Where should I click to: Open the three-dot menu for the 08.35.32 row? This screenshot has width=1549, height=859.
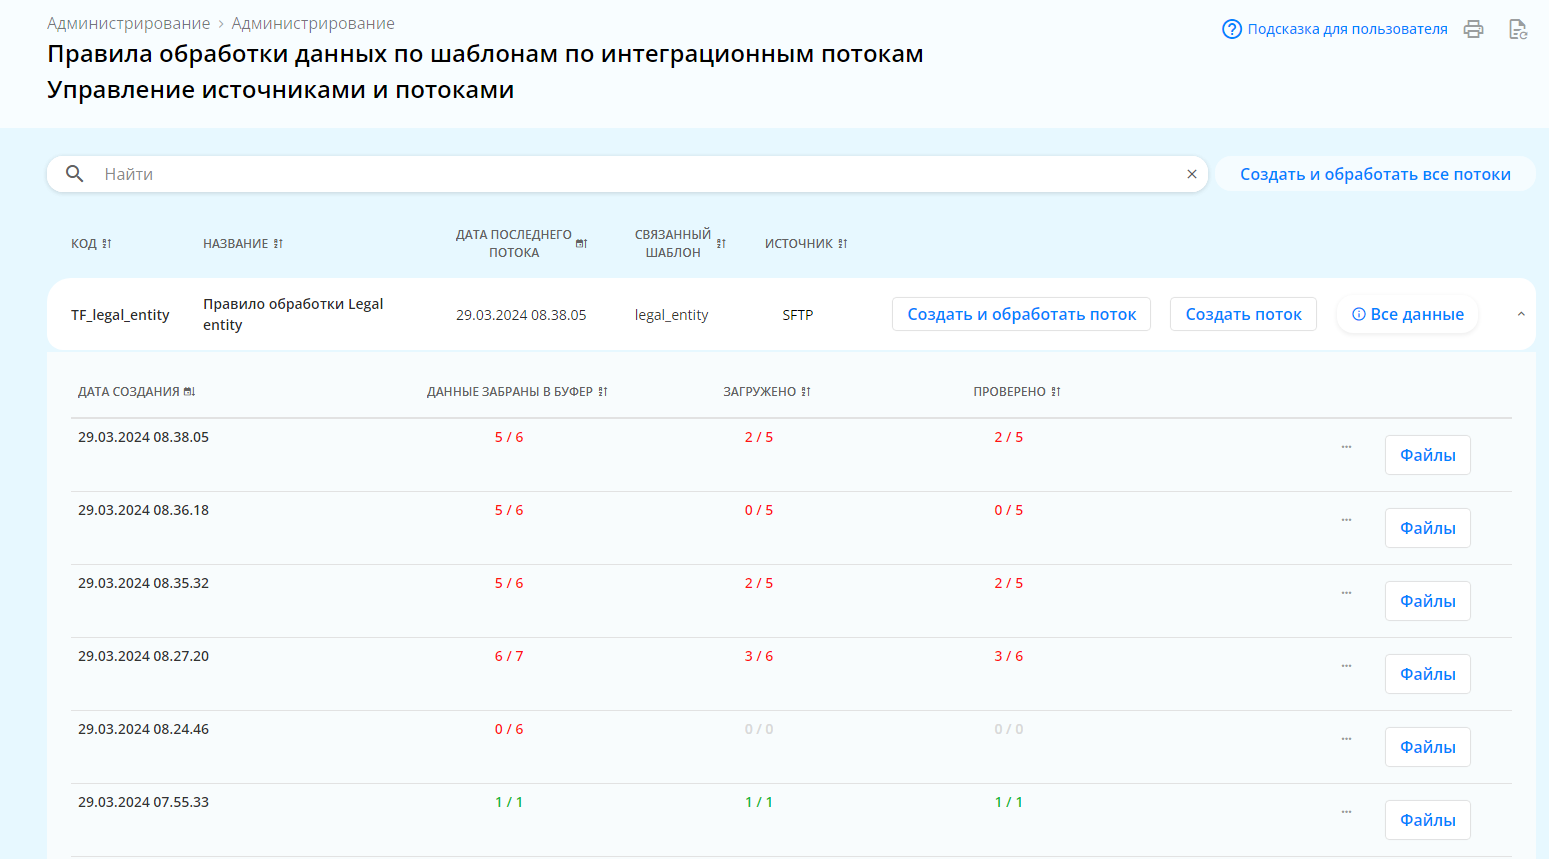coord(1347,593)
